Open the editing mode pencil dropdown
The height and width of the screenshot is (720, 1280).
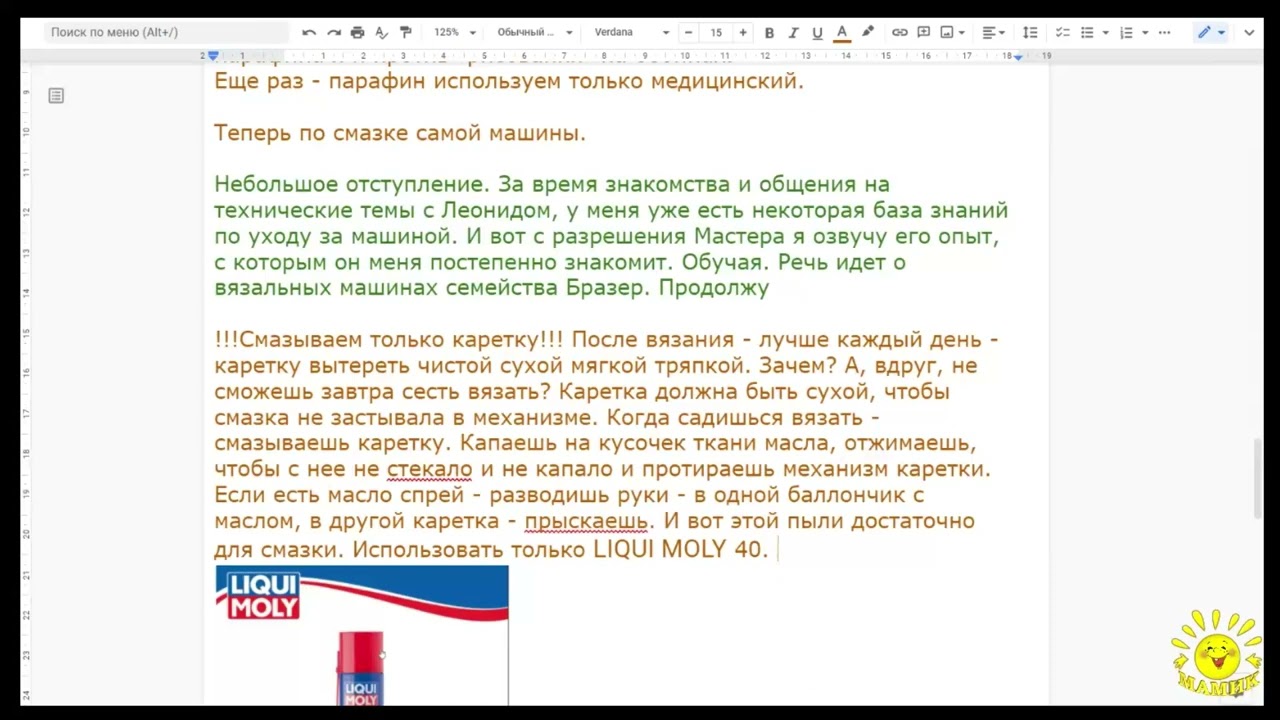pyautogui.click(x=1211, y=32)
